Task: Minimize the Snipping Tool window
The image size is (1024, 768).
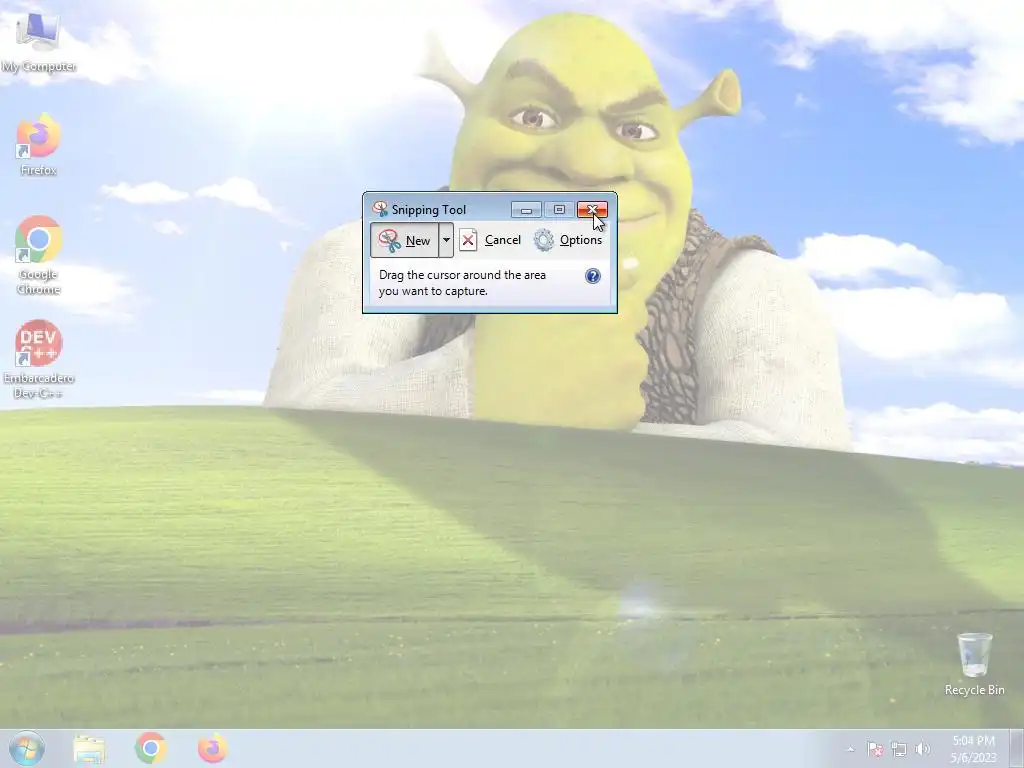Action: 526,210
